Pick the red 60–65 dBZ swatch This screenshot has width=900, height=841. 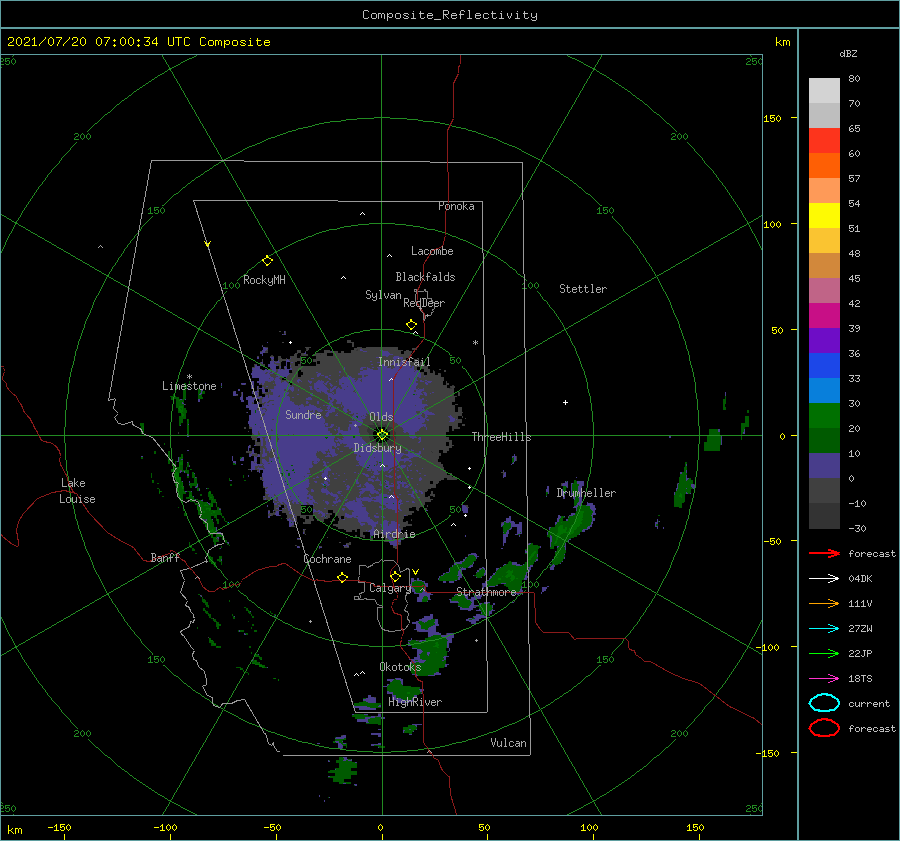pos(824,141)
